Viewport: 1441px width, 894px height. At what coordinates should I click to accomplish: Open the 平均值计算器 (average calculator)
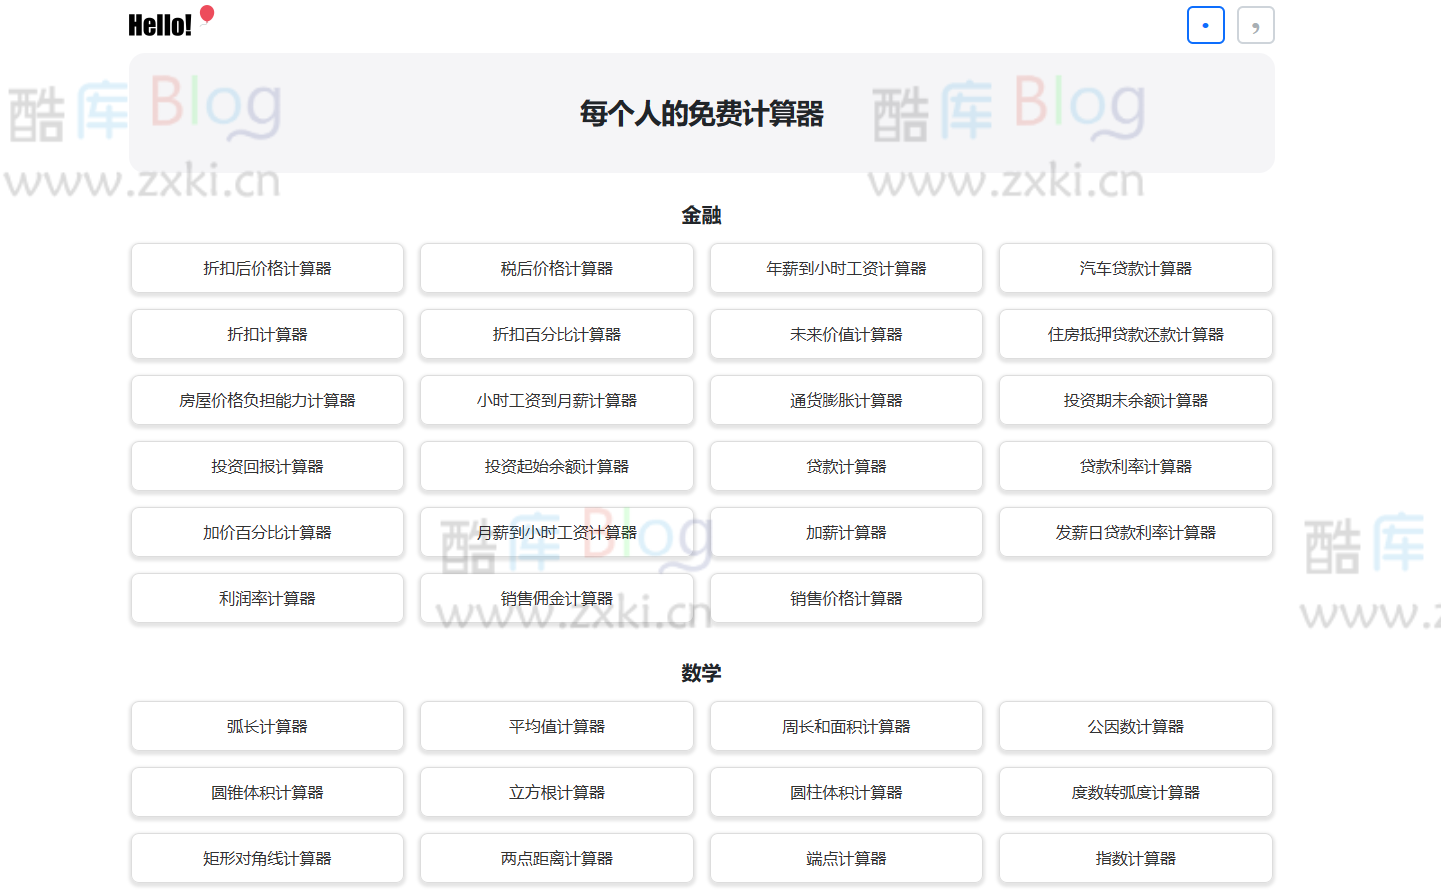pyautogui.click(x=556, y=726)
